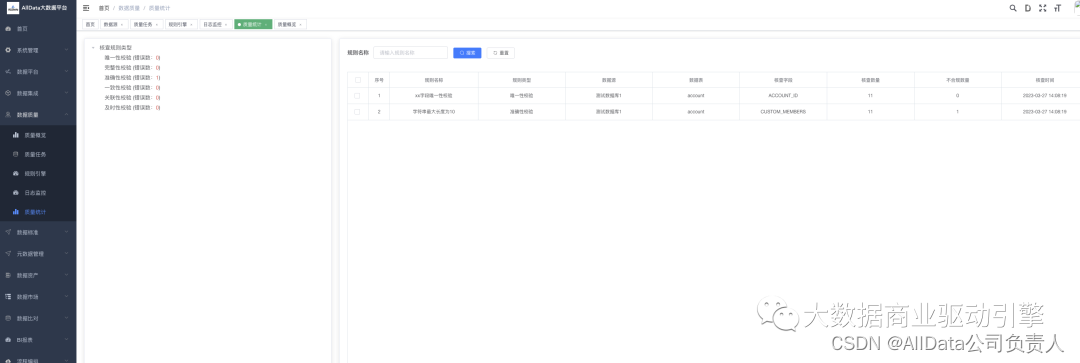This screenshot has height=363, width=1080.
Task: Open 质量概览 in the sidebar menu
Action: click(35, 135)
